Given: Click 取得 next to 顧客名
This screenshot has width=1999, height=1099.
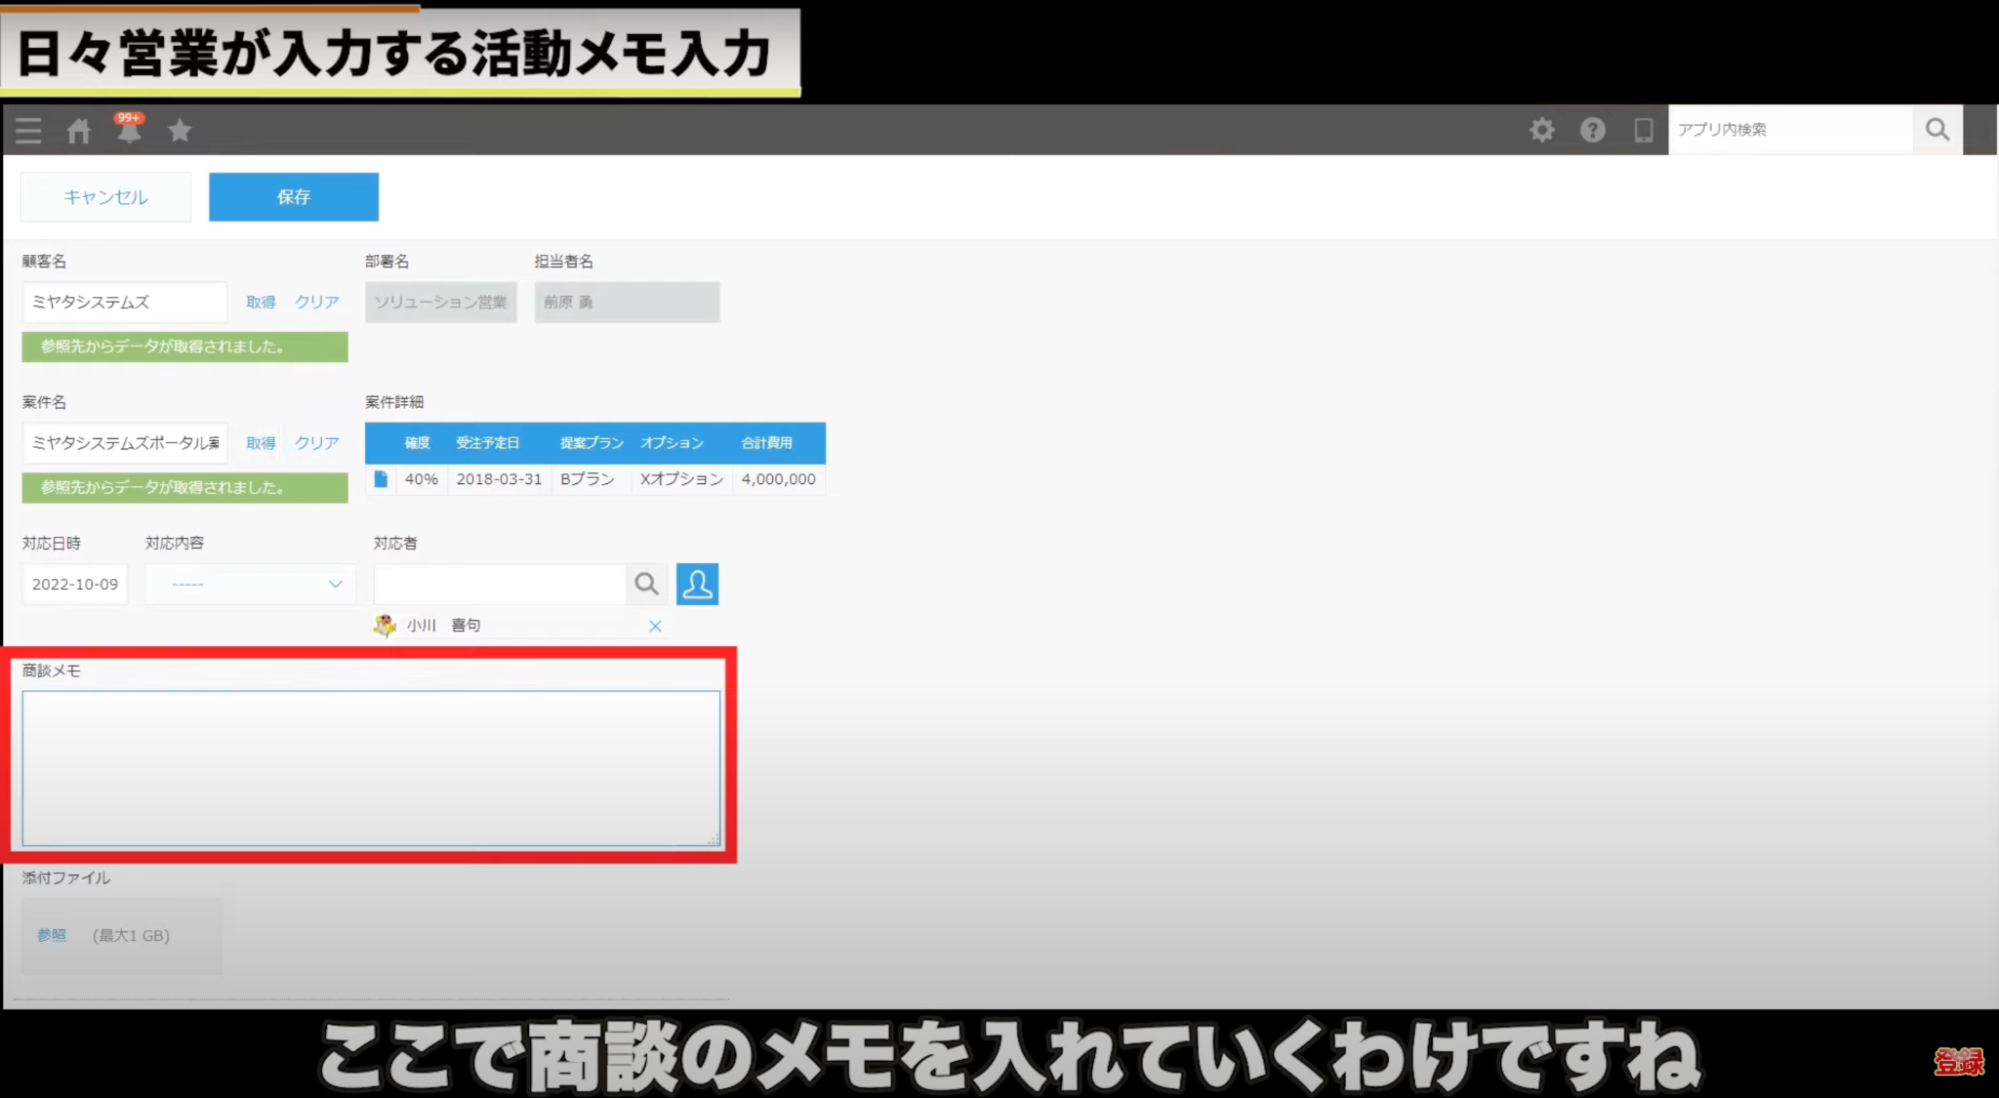Looking at the screenshot, I should click(261, 302).
